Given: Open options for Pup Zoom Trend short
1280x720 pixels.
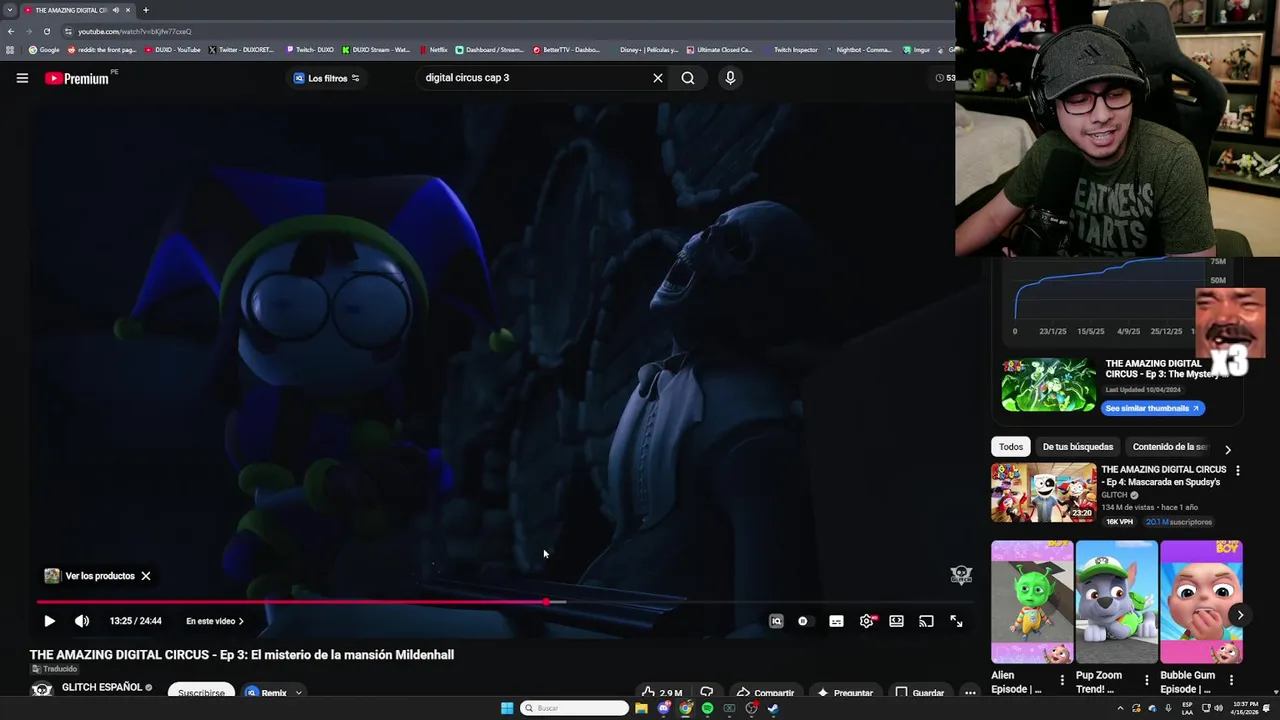Looking at the screenshot, I should click(x=1146, y=680).
